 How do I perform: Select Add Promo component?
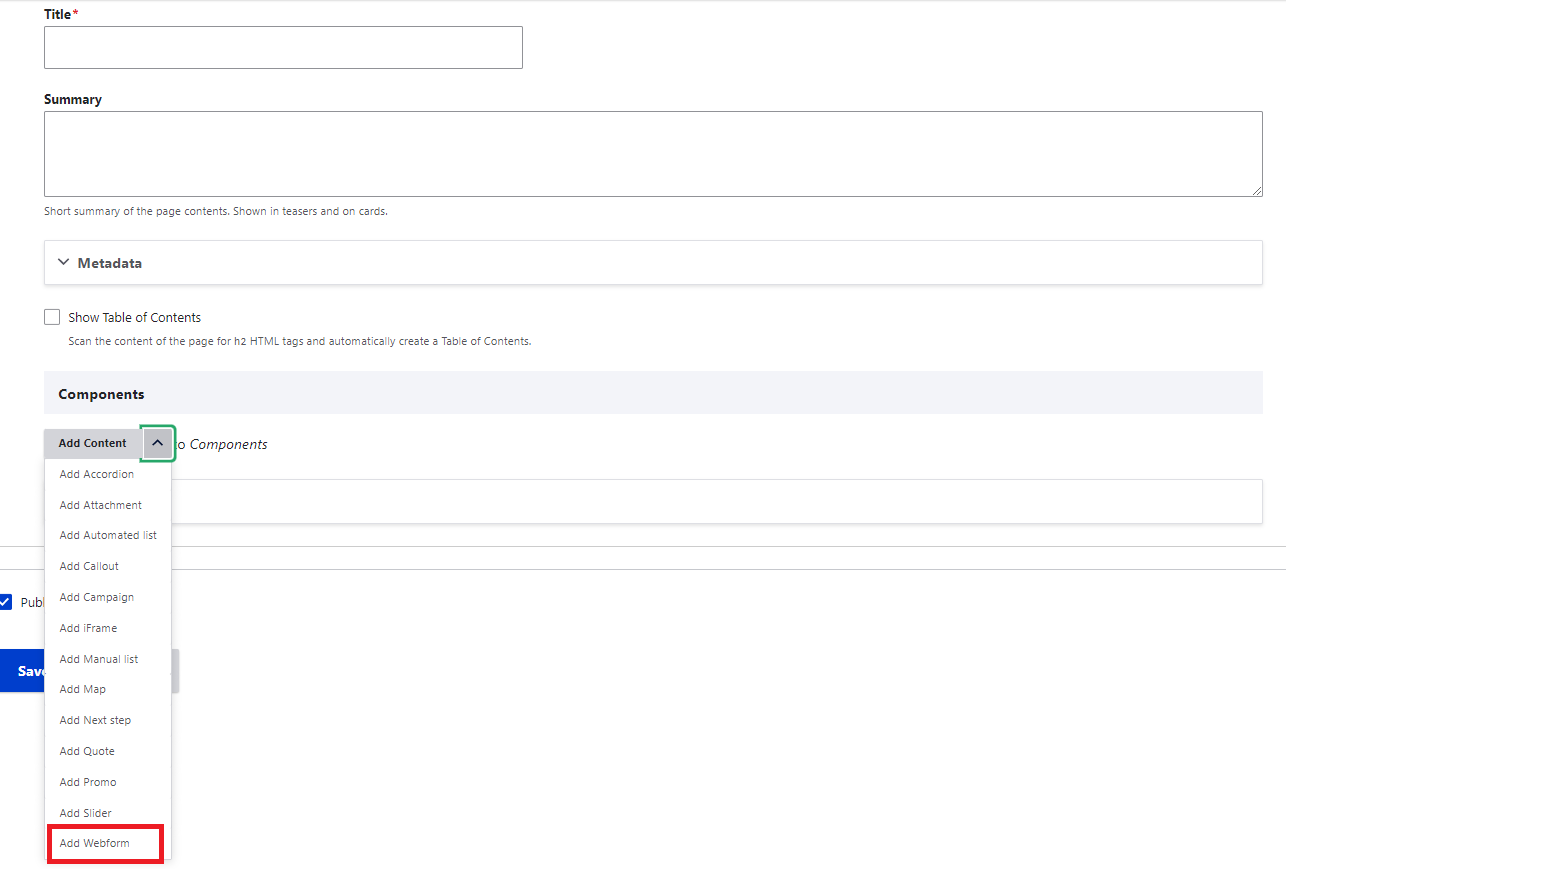88,782
